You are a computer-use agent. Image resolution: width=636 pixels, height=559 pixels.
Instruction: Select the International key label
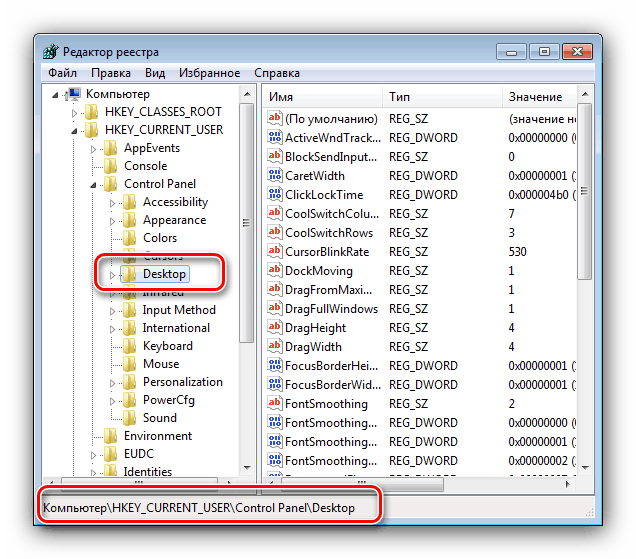tap(176, 328)
